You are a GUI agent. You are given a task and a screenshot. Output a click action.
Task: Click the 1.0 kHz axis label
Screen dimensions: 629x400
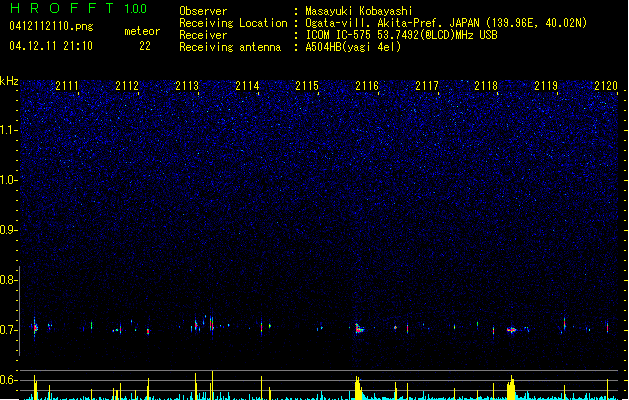(8, 180)
